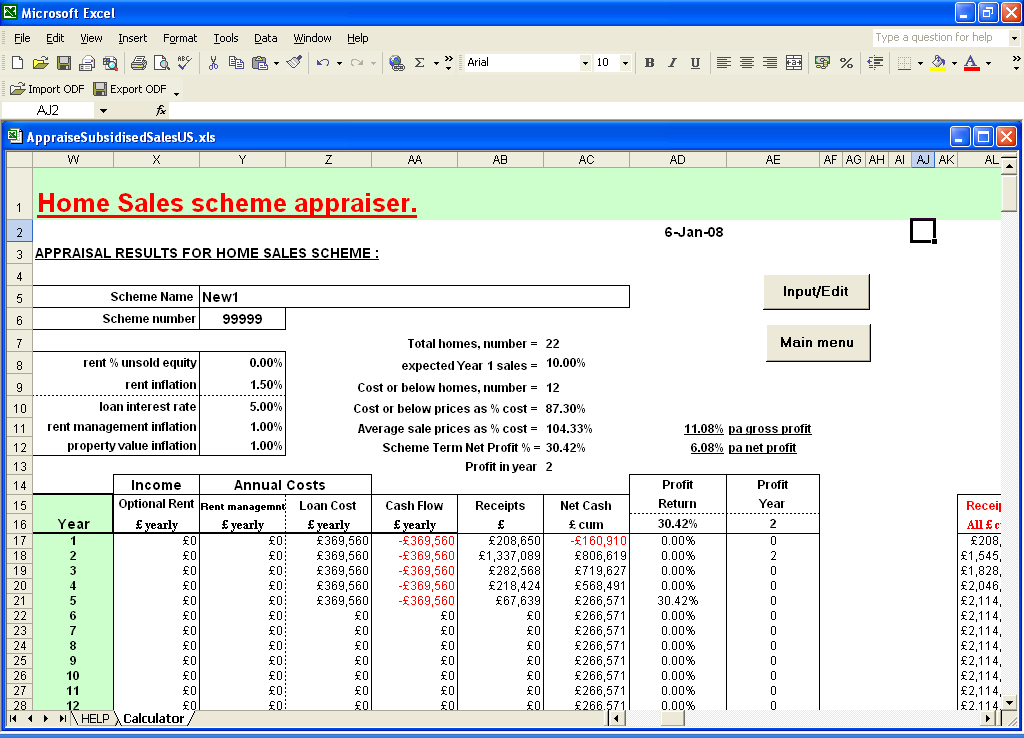
Task: Undo the last action
Action: 323,63
